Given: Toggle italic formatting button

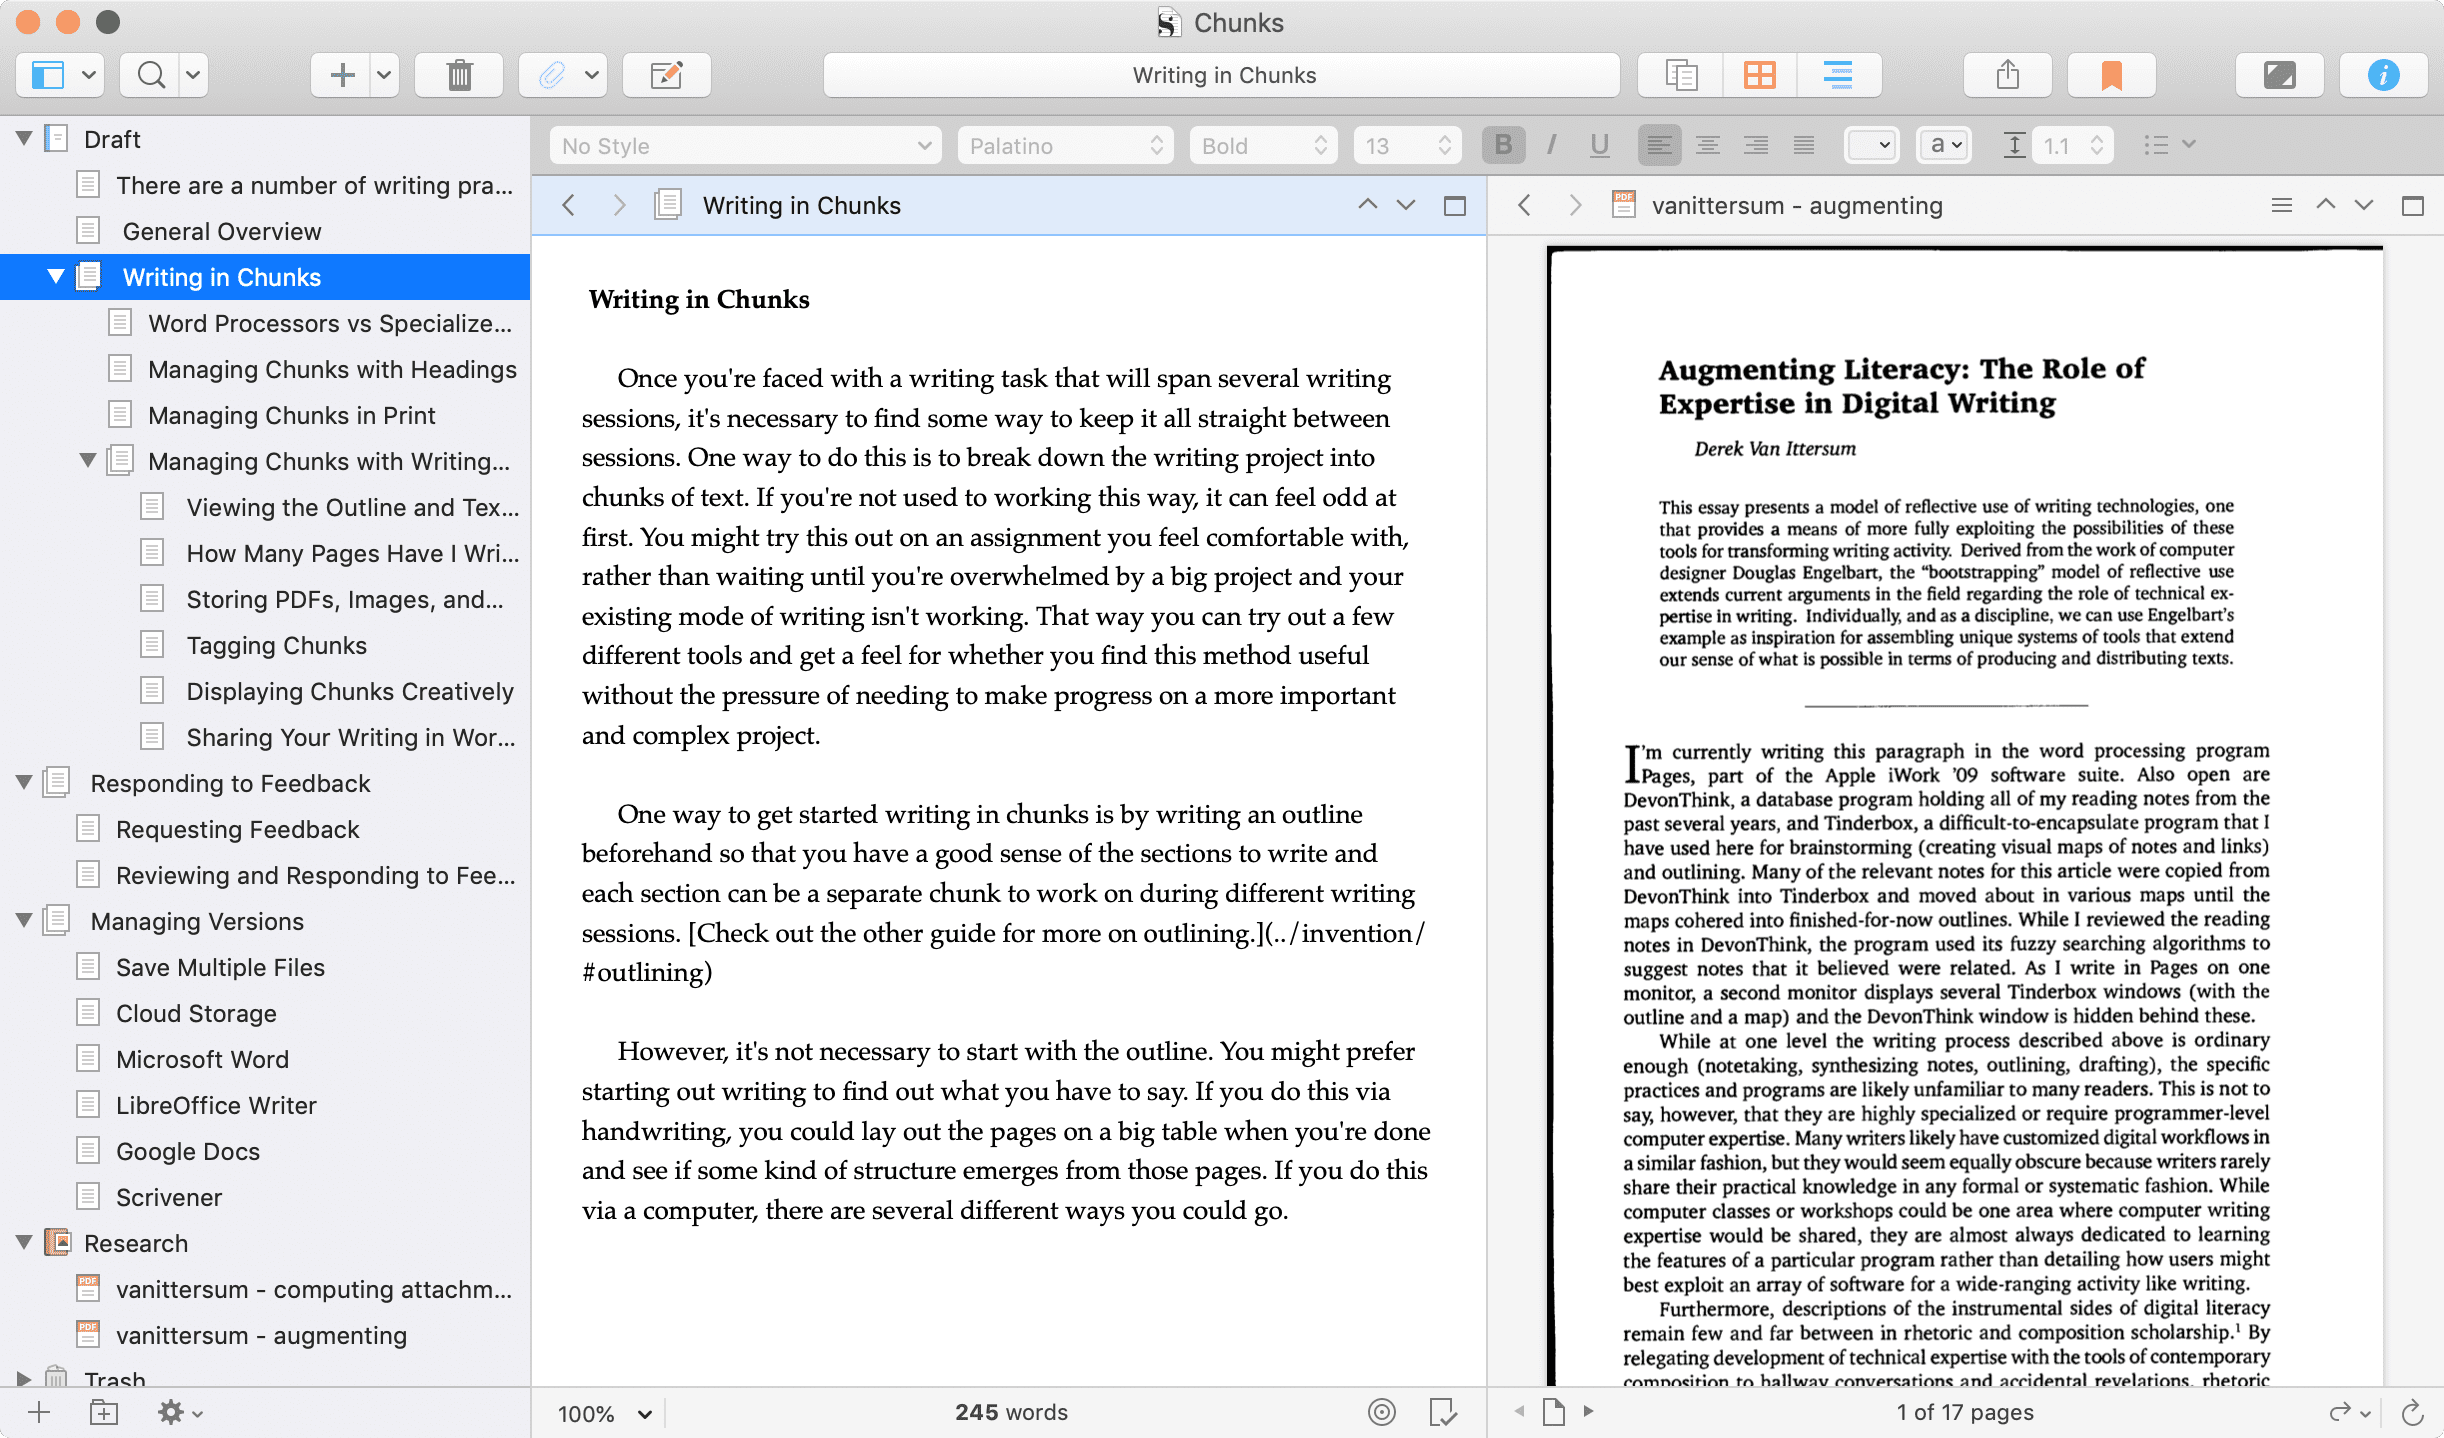Looking at the screenshot, I should point(1551,146).
